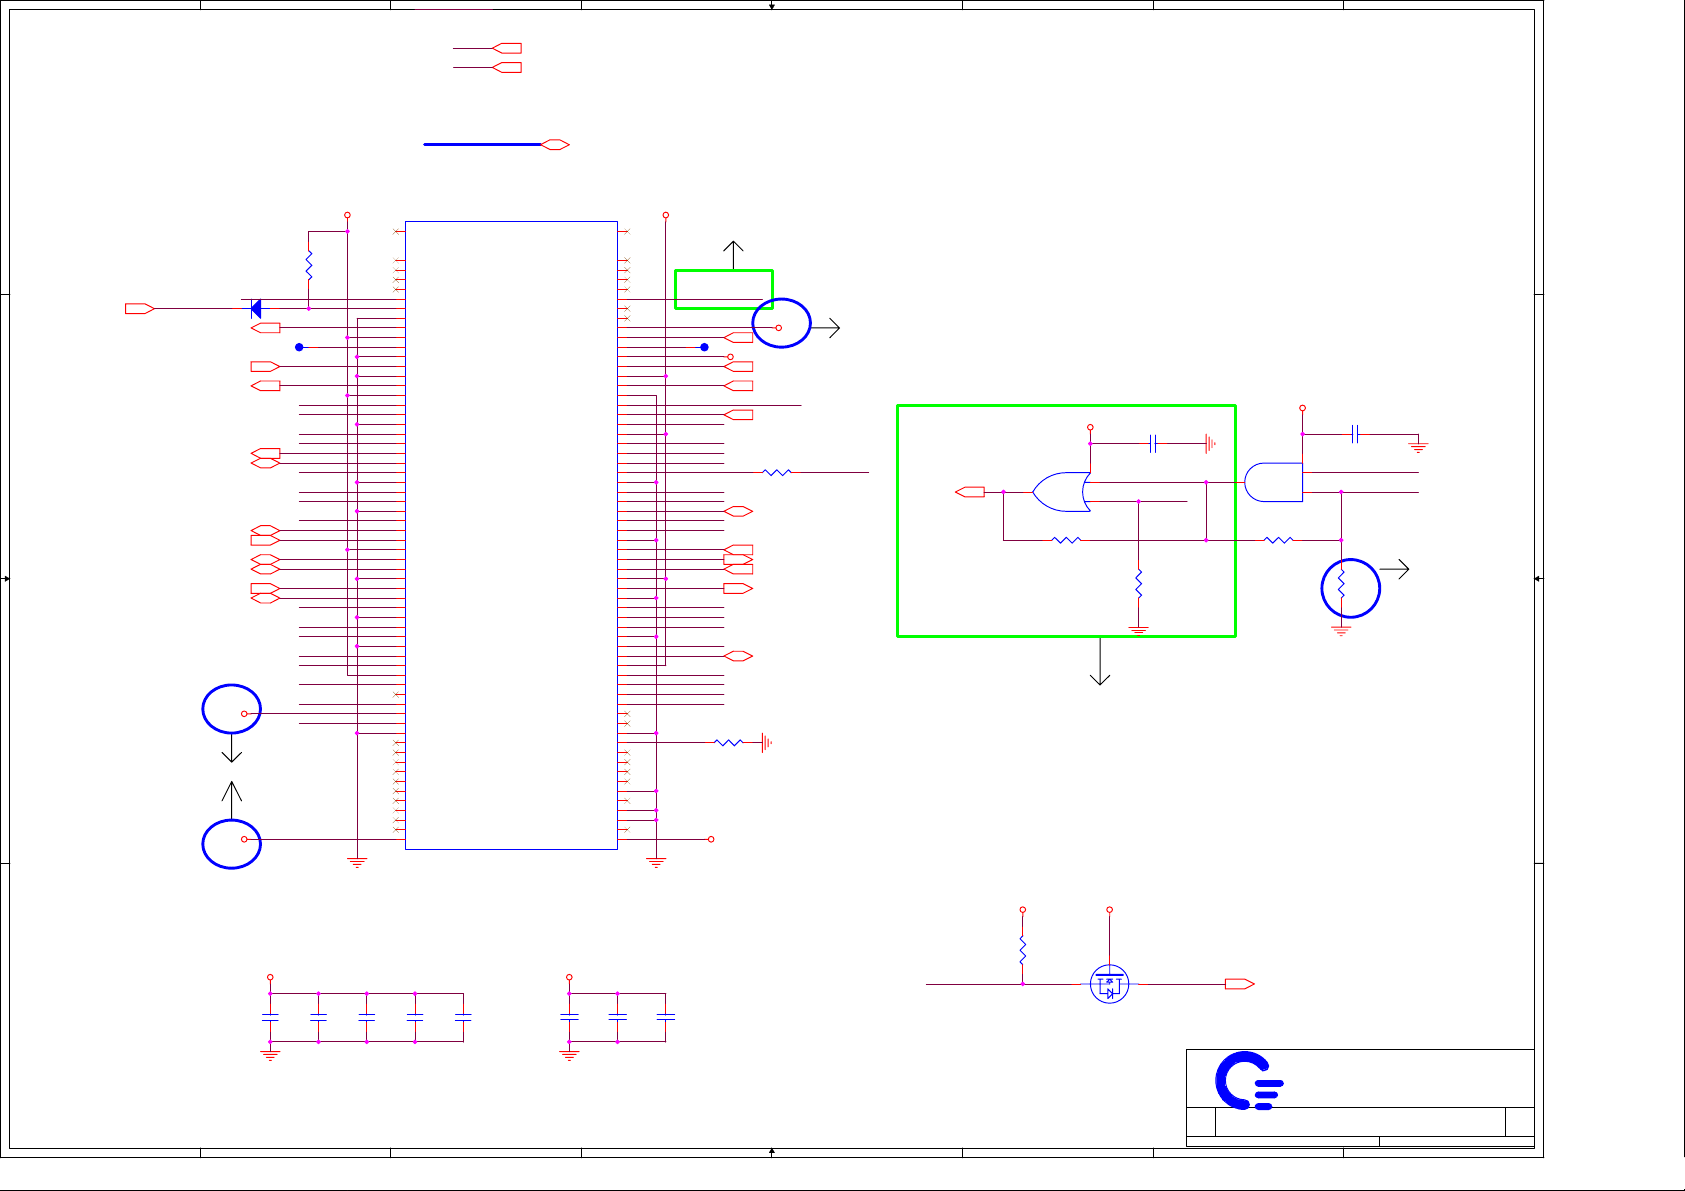
Task: Click the thick blue bus line
Action: pos(482,145)
